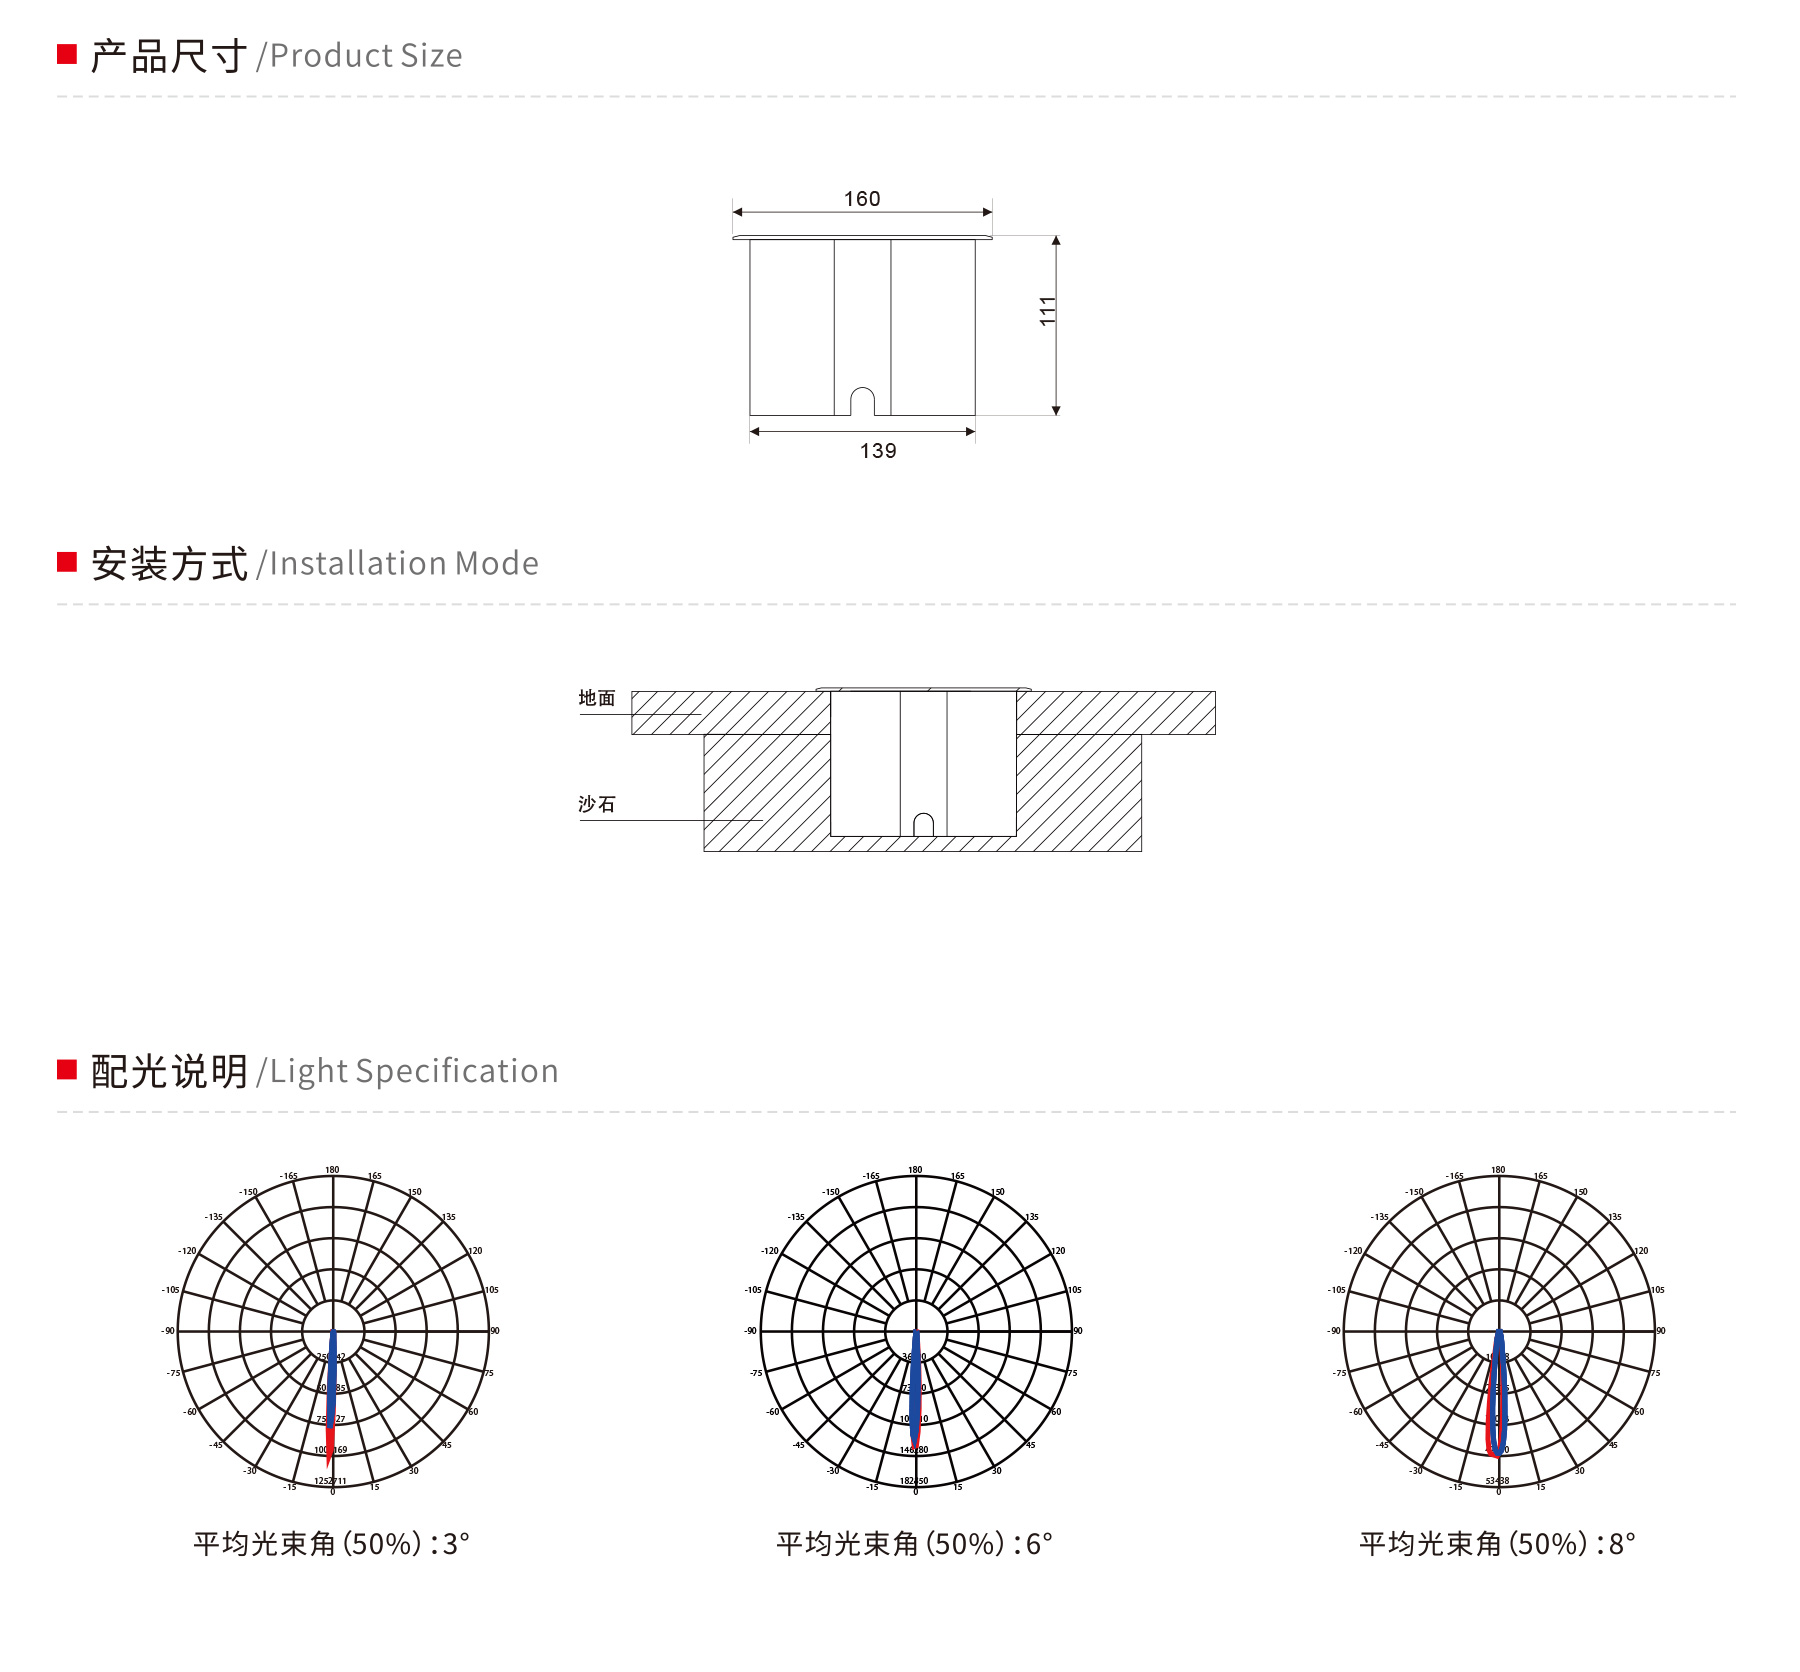Click the 111 height dimension label
Screen dimensions: 1800x1672
click(x=1047, y=310)
